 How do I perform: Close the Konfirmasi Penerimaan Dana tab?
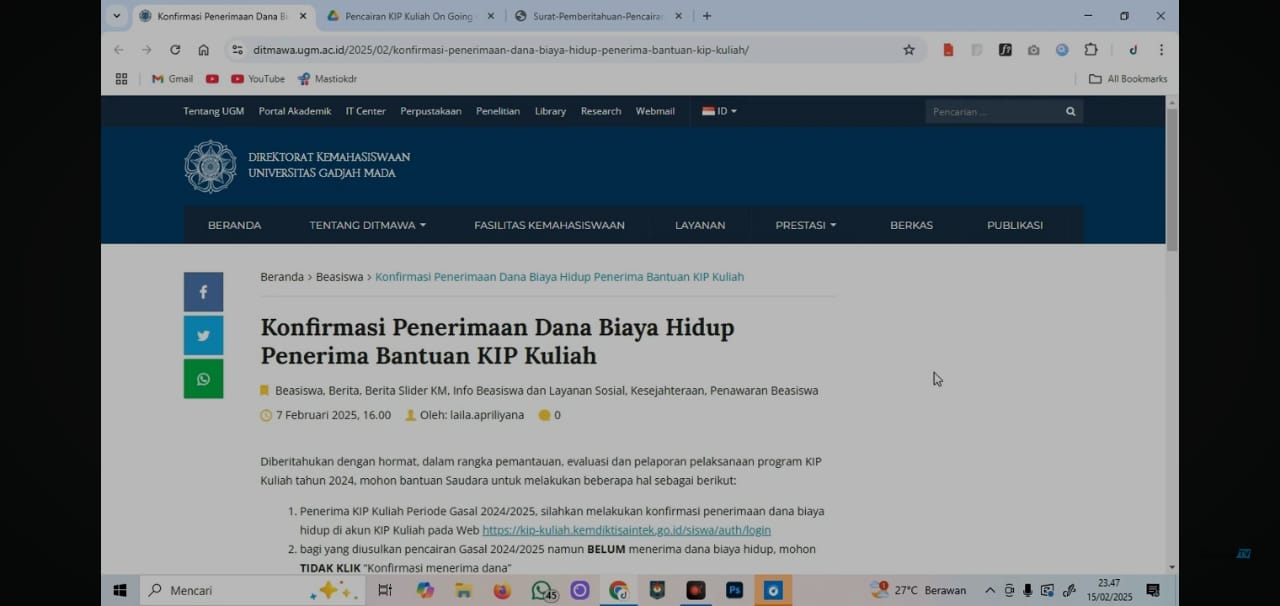[x=303, y=16]
